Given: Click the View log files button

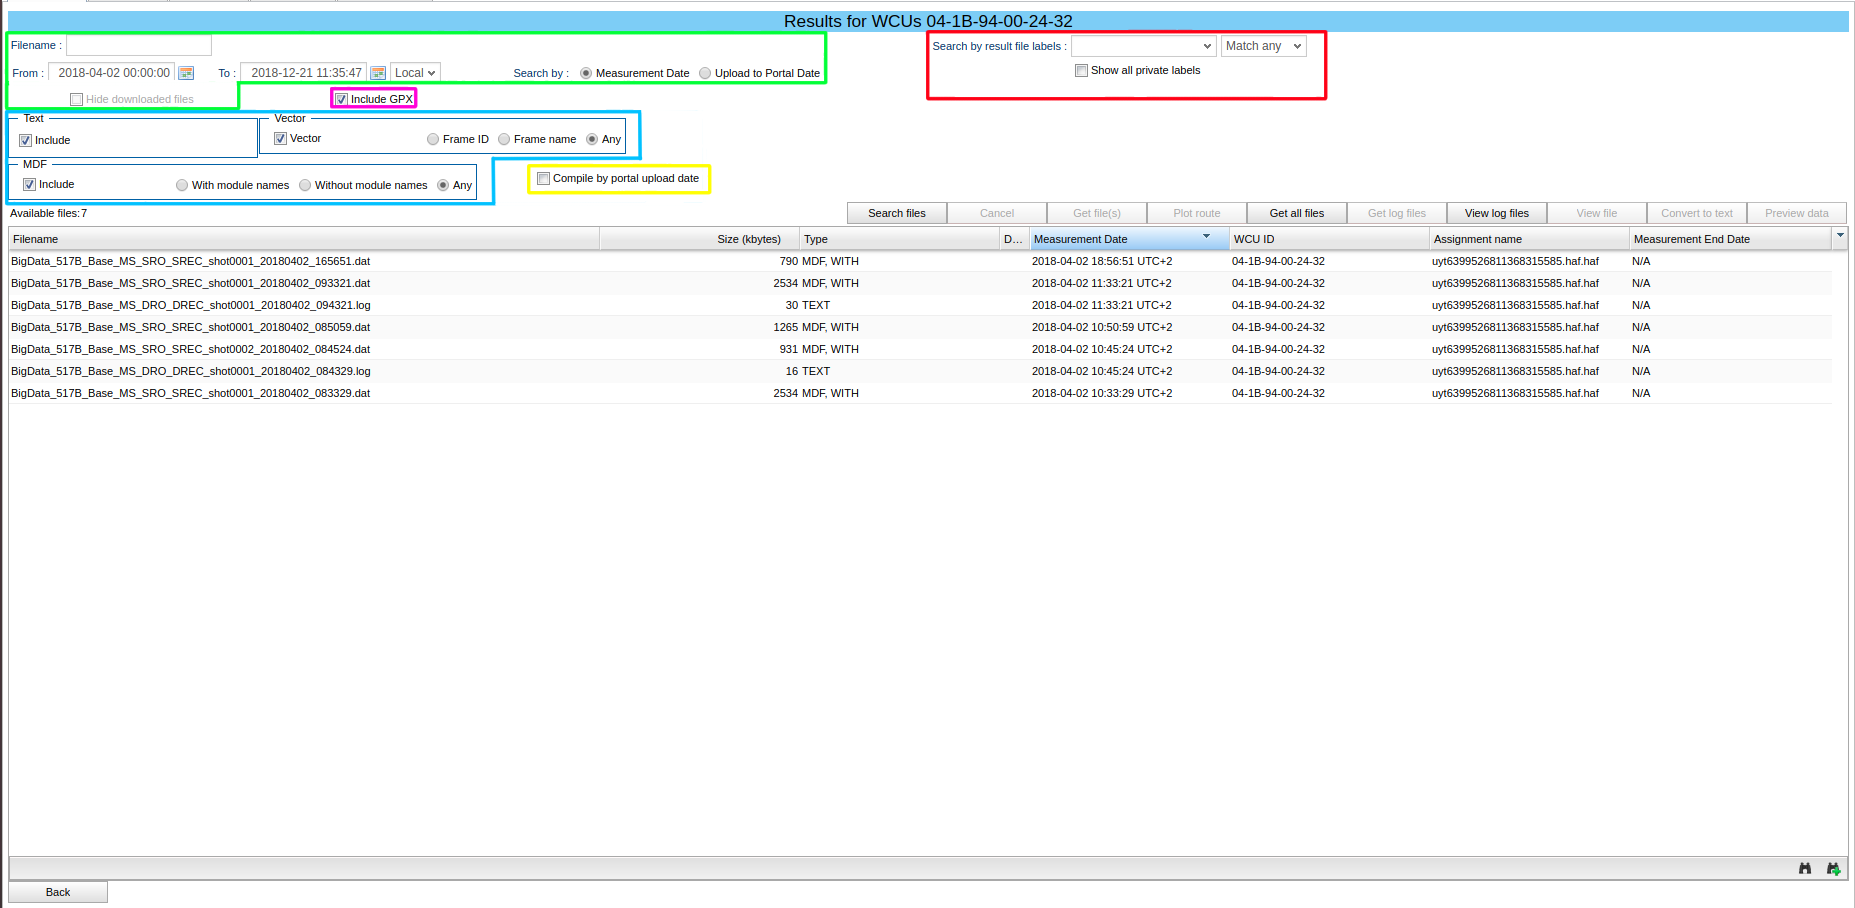Looking at the screenshot, I should point(1496,213).
